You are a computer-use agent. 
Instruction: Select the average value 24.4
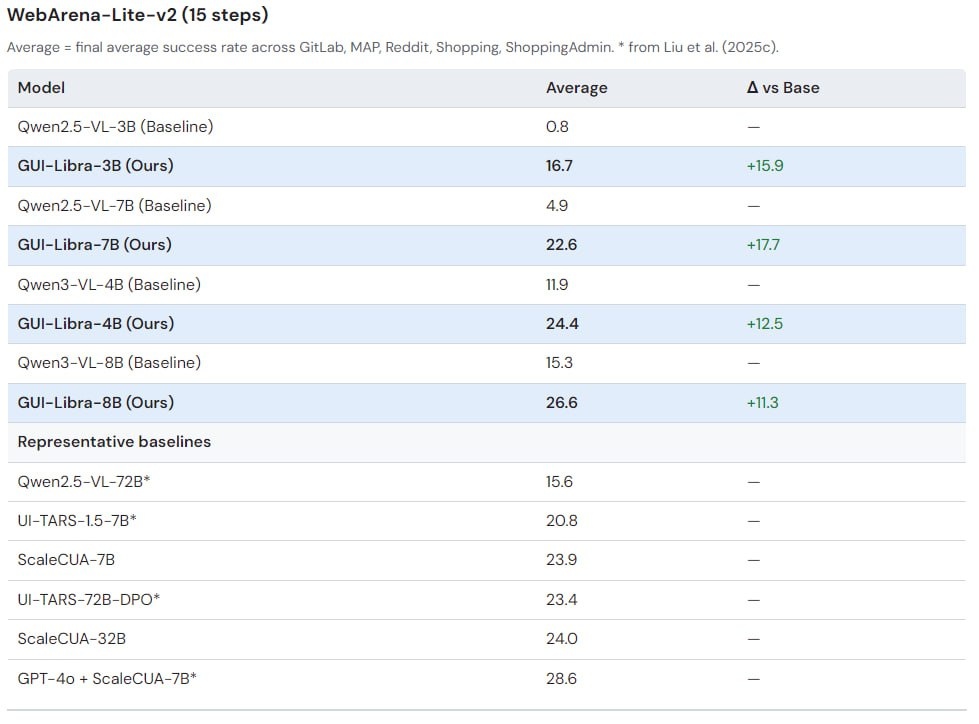click(x=562, y=324)
